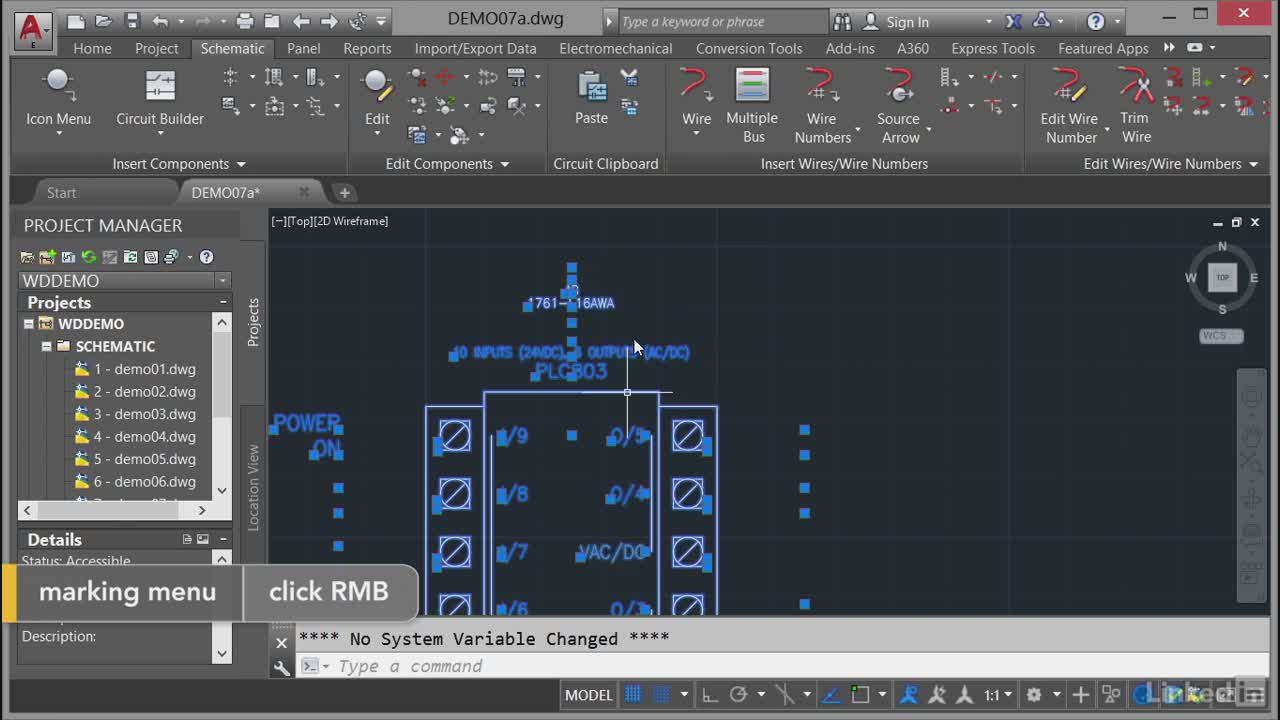Open the Import/Export Data ribbon tab
The image size is (1280, 720).
[475, 48]
